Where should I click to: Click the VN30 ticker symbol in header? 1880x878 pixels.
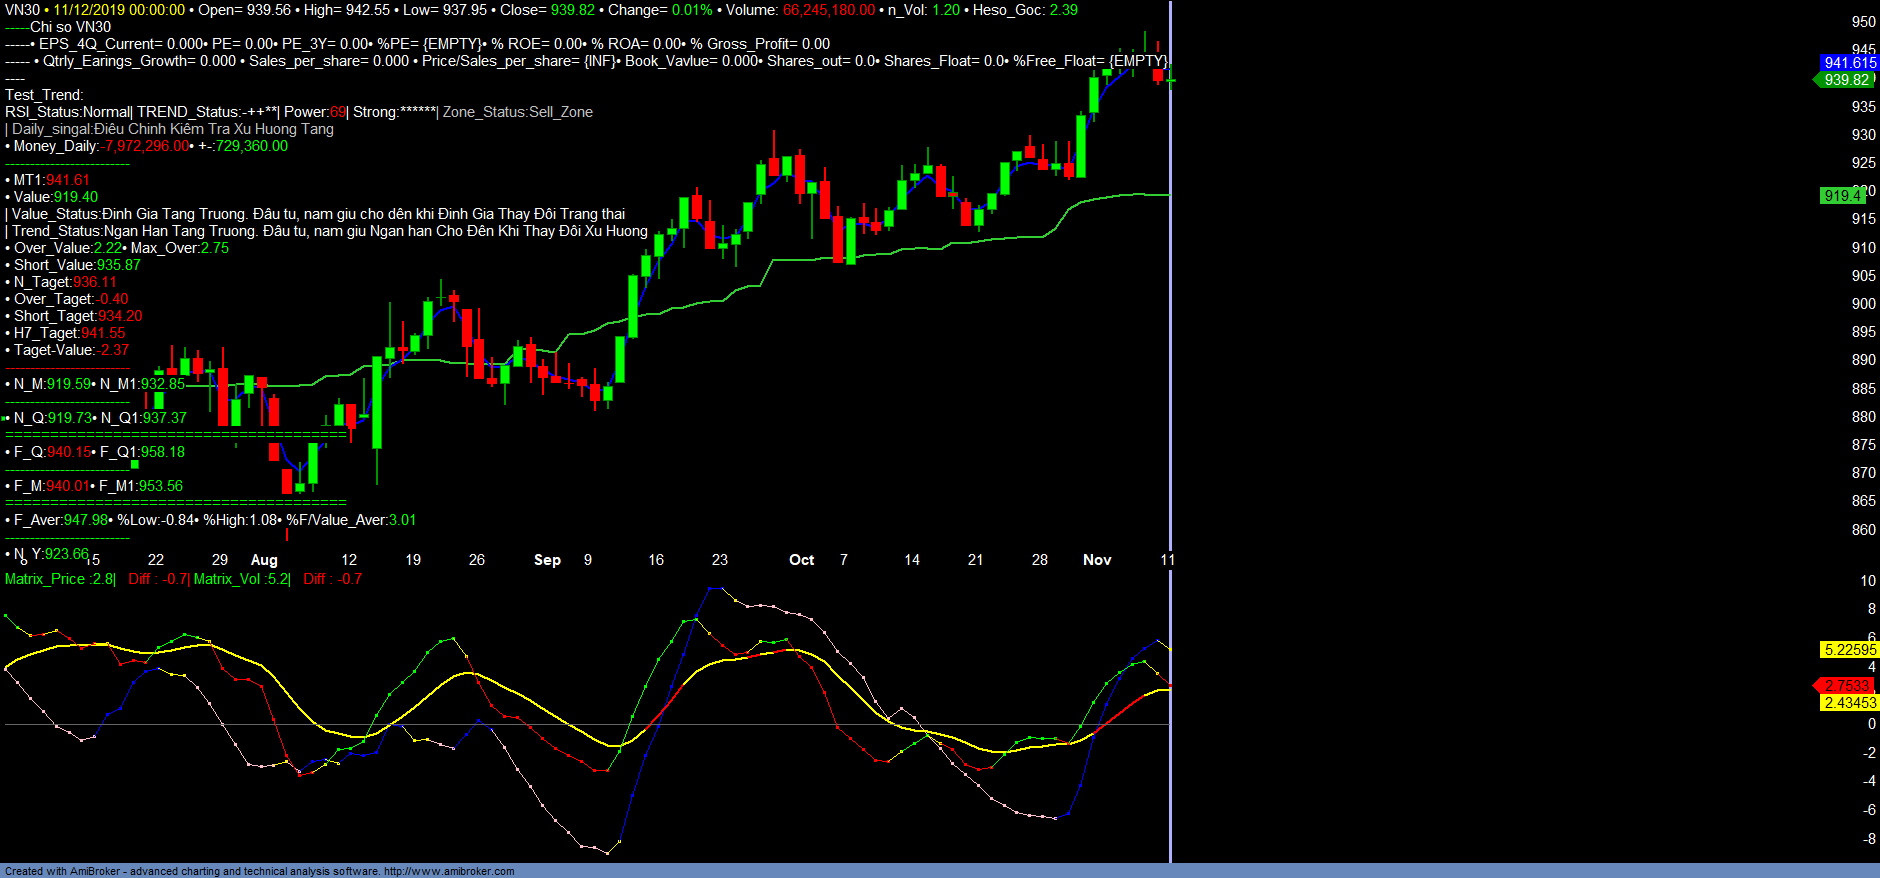click(x=22, y=10)
